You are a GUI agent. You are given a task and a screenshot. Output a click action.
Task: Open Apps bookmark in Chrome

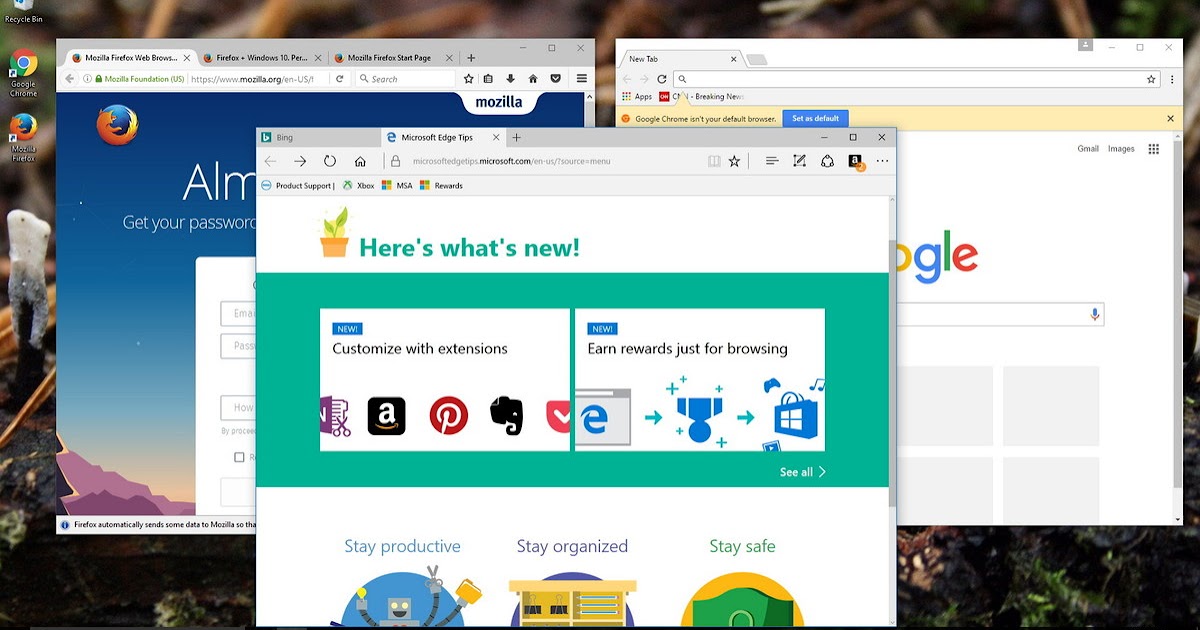pos(637,97)
